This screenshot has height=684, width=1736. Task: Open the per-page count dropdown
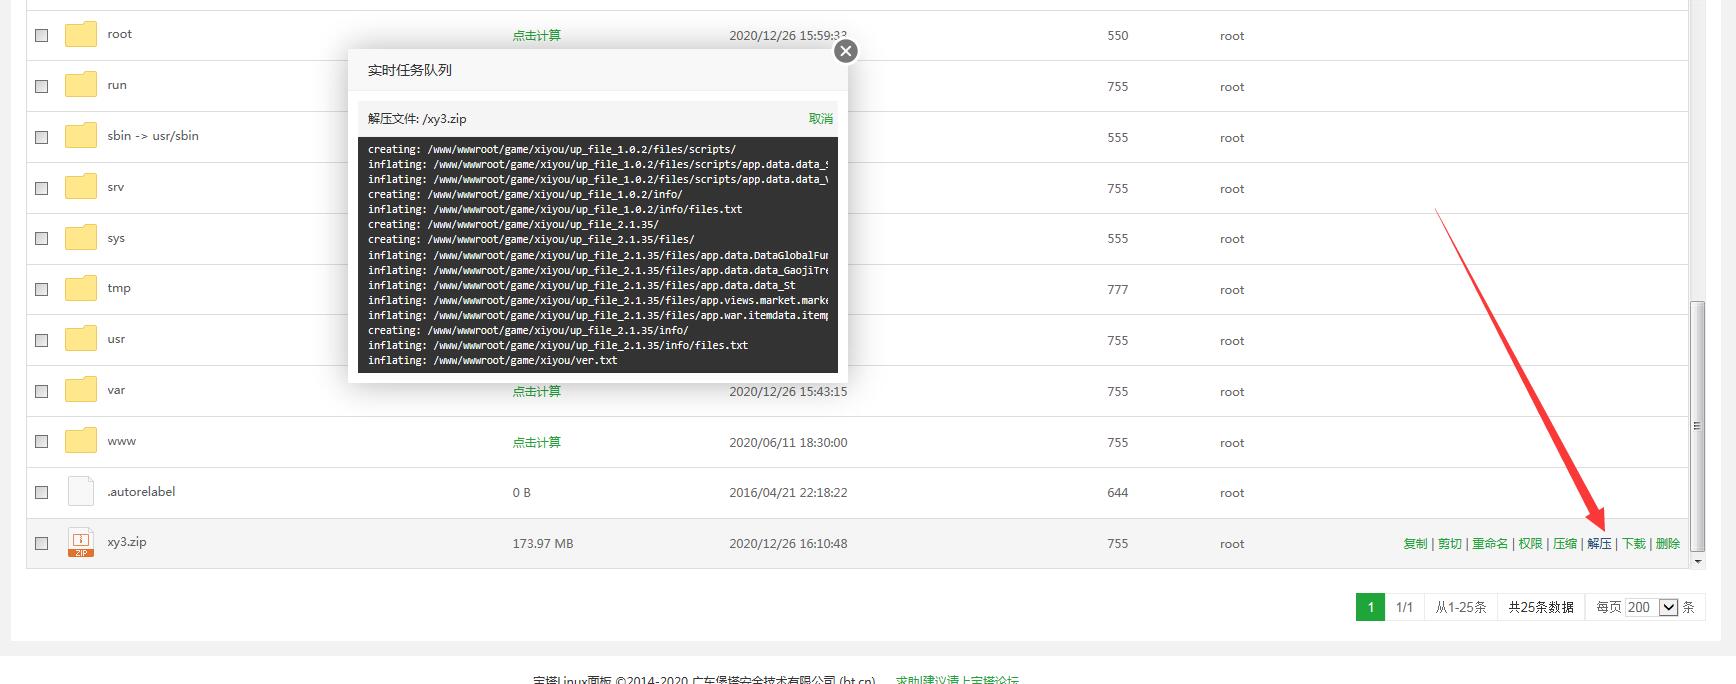(x=1667, y=607)
